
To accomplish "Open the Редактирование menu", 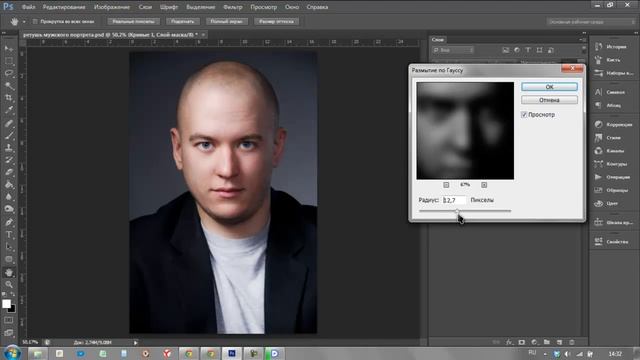I will coord(64,7).
